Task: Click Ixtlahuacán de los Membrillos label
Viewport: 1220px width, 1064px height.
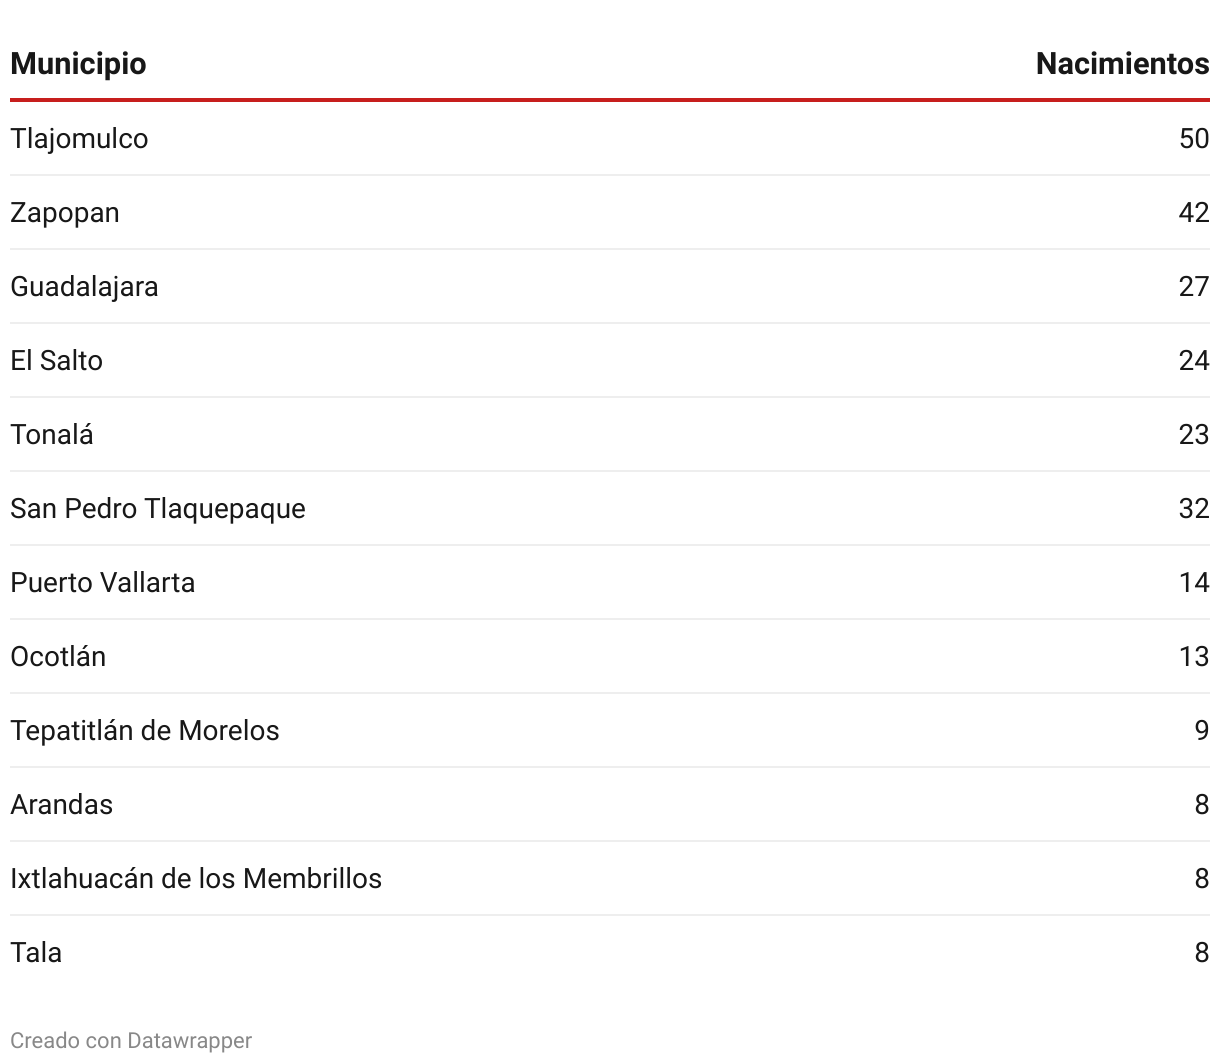Action: 196,878
